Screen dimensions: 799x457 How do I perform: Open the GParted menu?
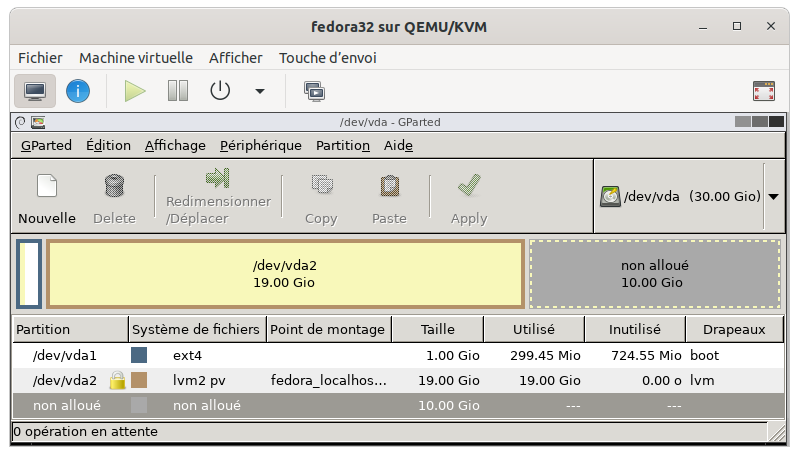[x=46, y=146]
